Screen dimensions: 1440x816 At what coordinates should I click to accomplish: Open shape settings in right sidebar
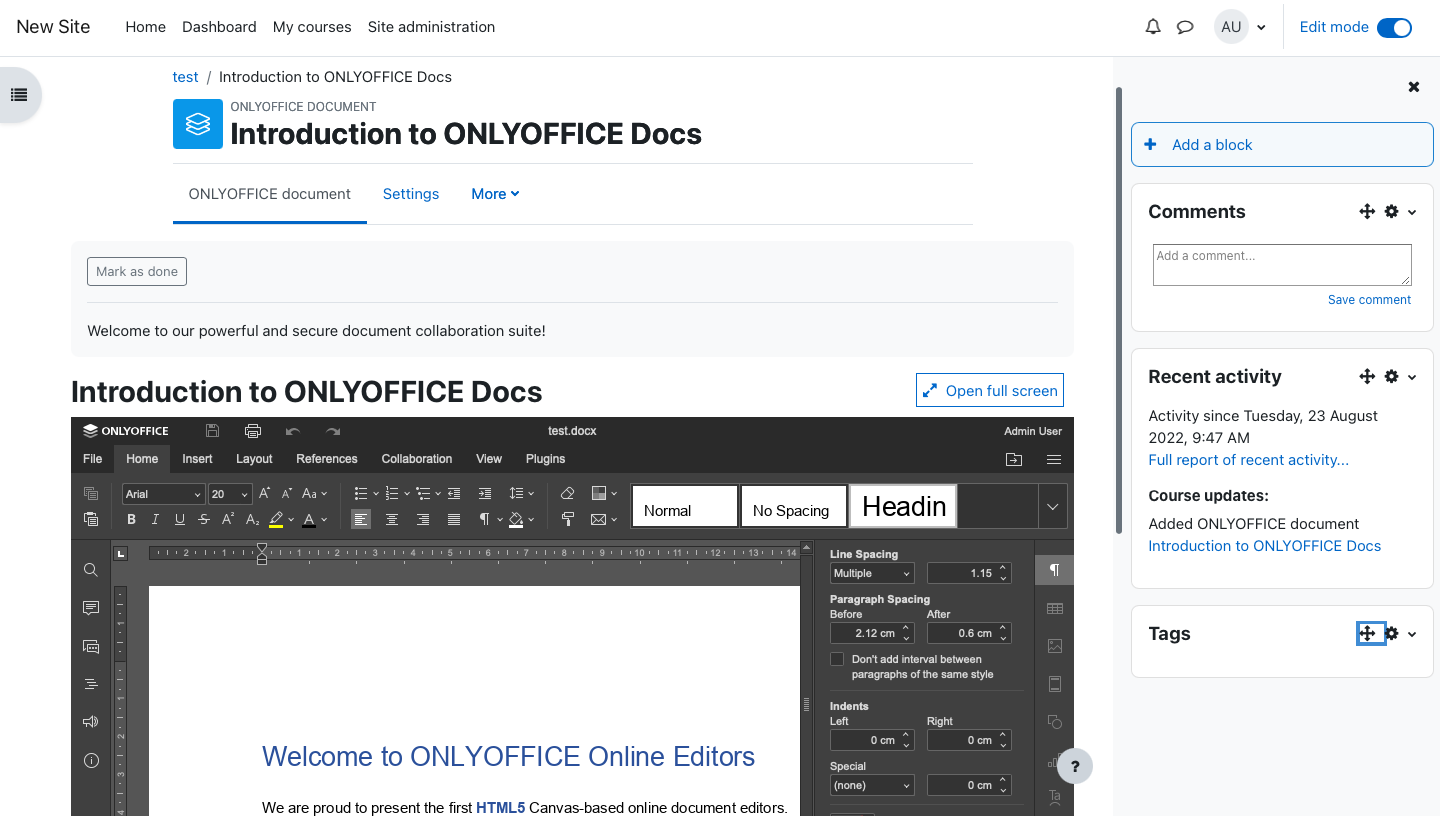(x=1055, y=722)
